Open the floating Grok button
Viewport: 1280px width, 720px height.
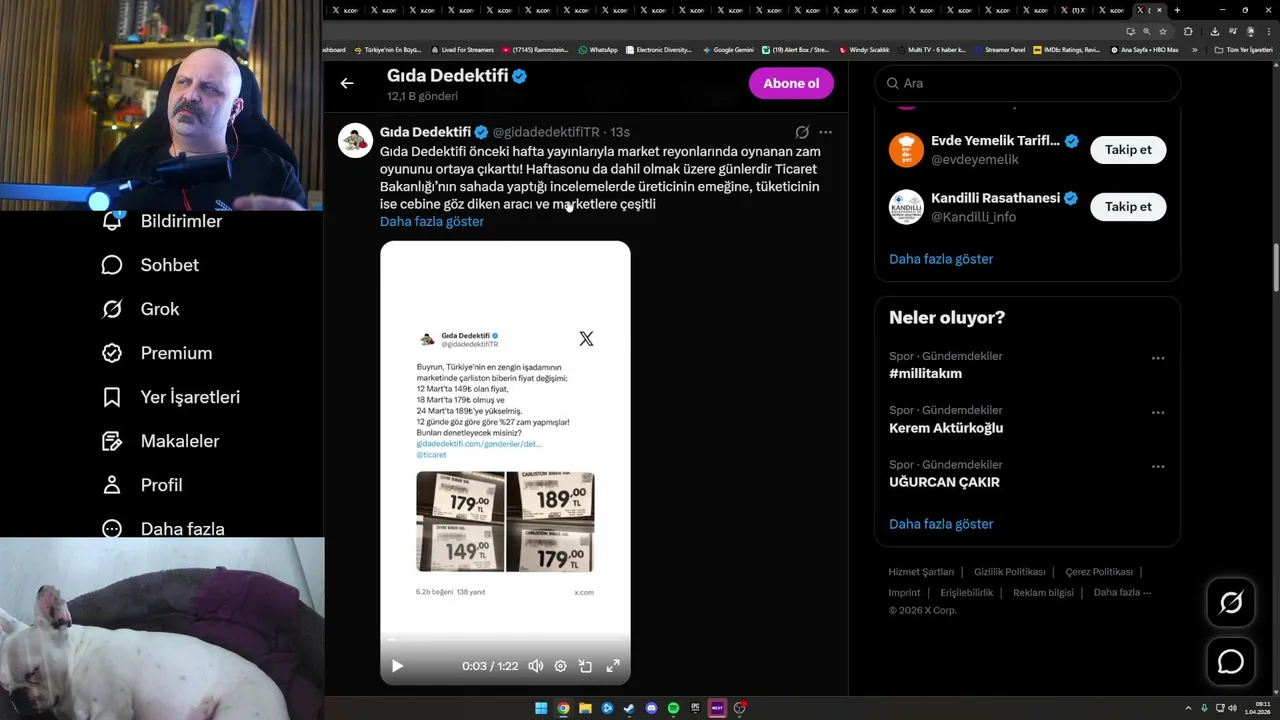pyautogui.click(x=1230, y=602)
